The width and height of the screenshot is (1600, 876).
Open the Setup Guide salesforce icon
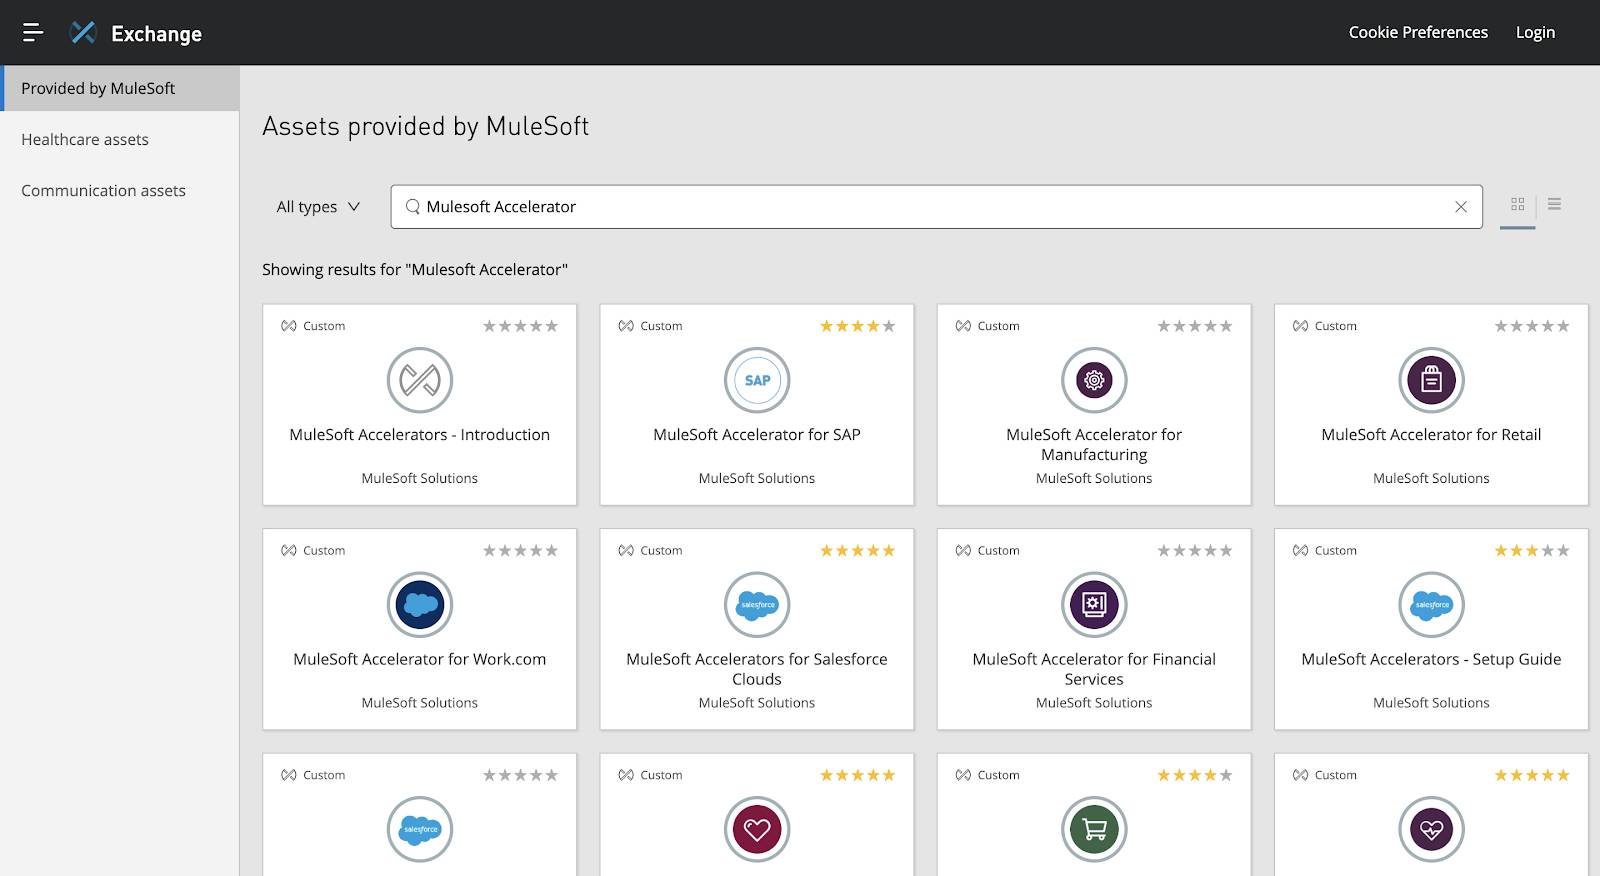click(1431, 605)
